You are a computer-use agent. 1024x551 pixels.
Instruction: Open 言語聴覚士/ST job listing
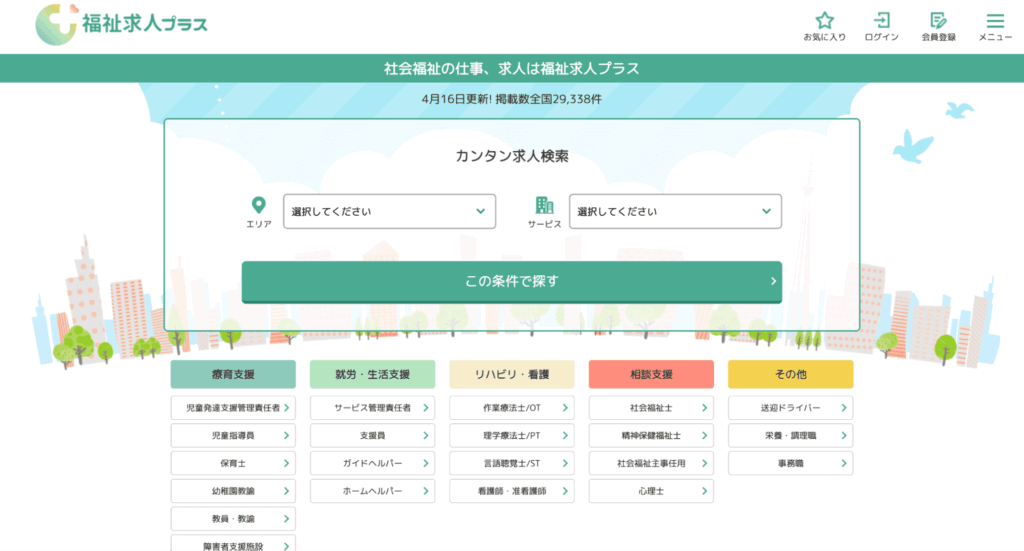(511, 463)
